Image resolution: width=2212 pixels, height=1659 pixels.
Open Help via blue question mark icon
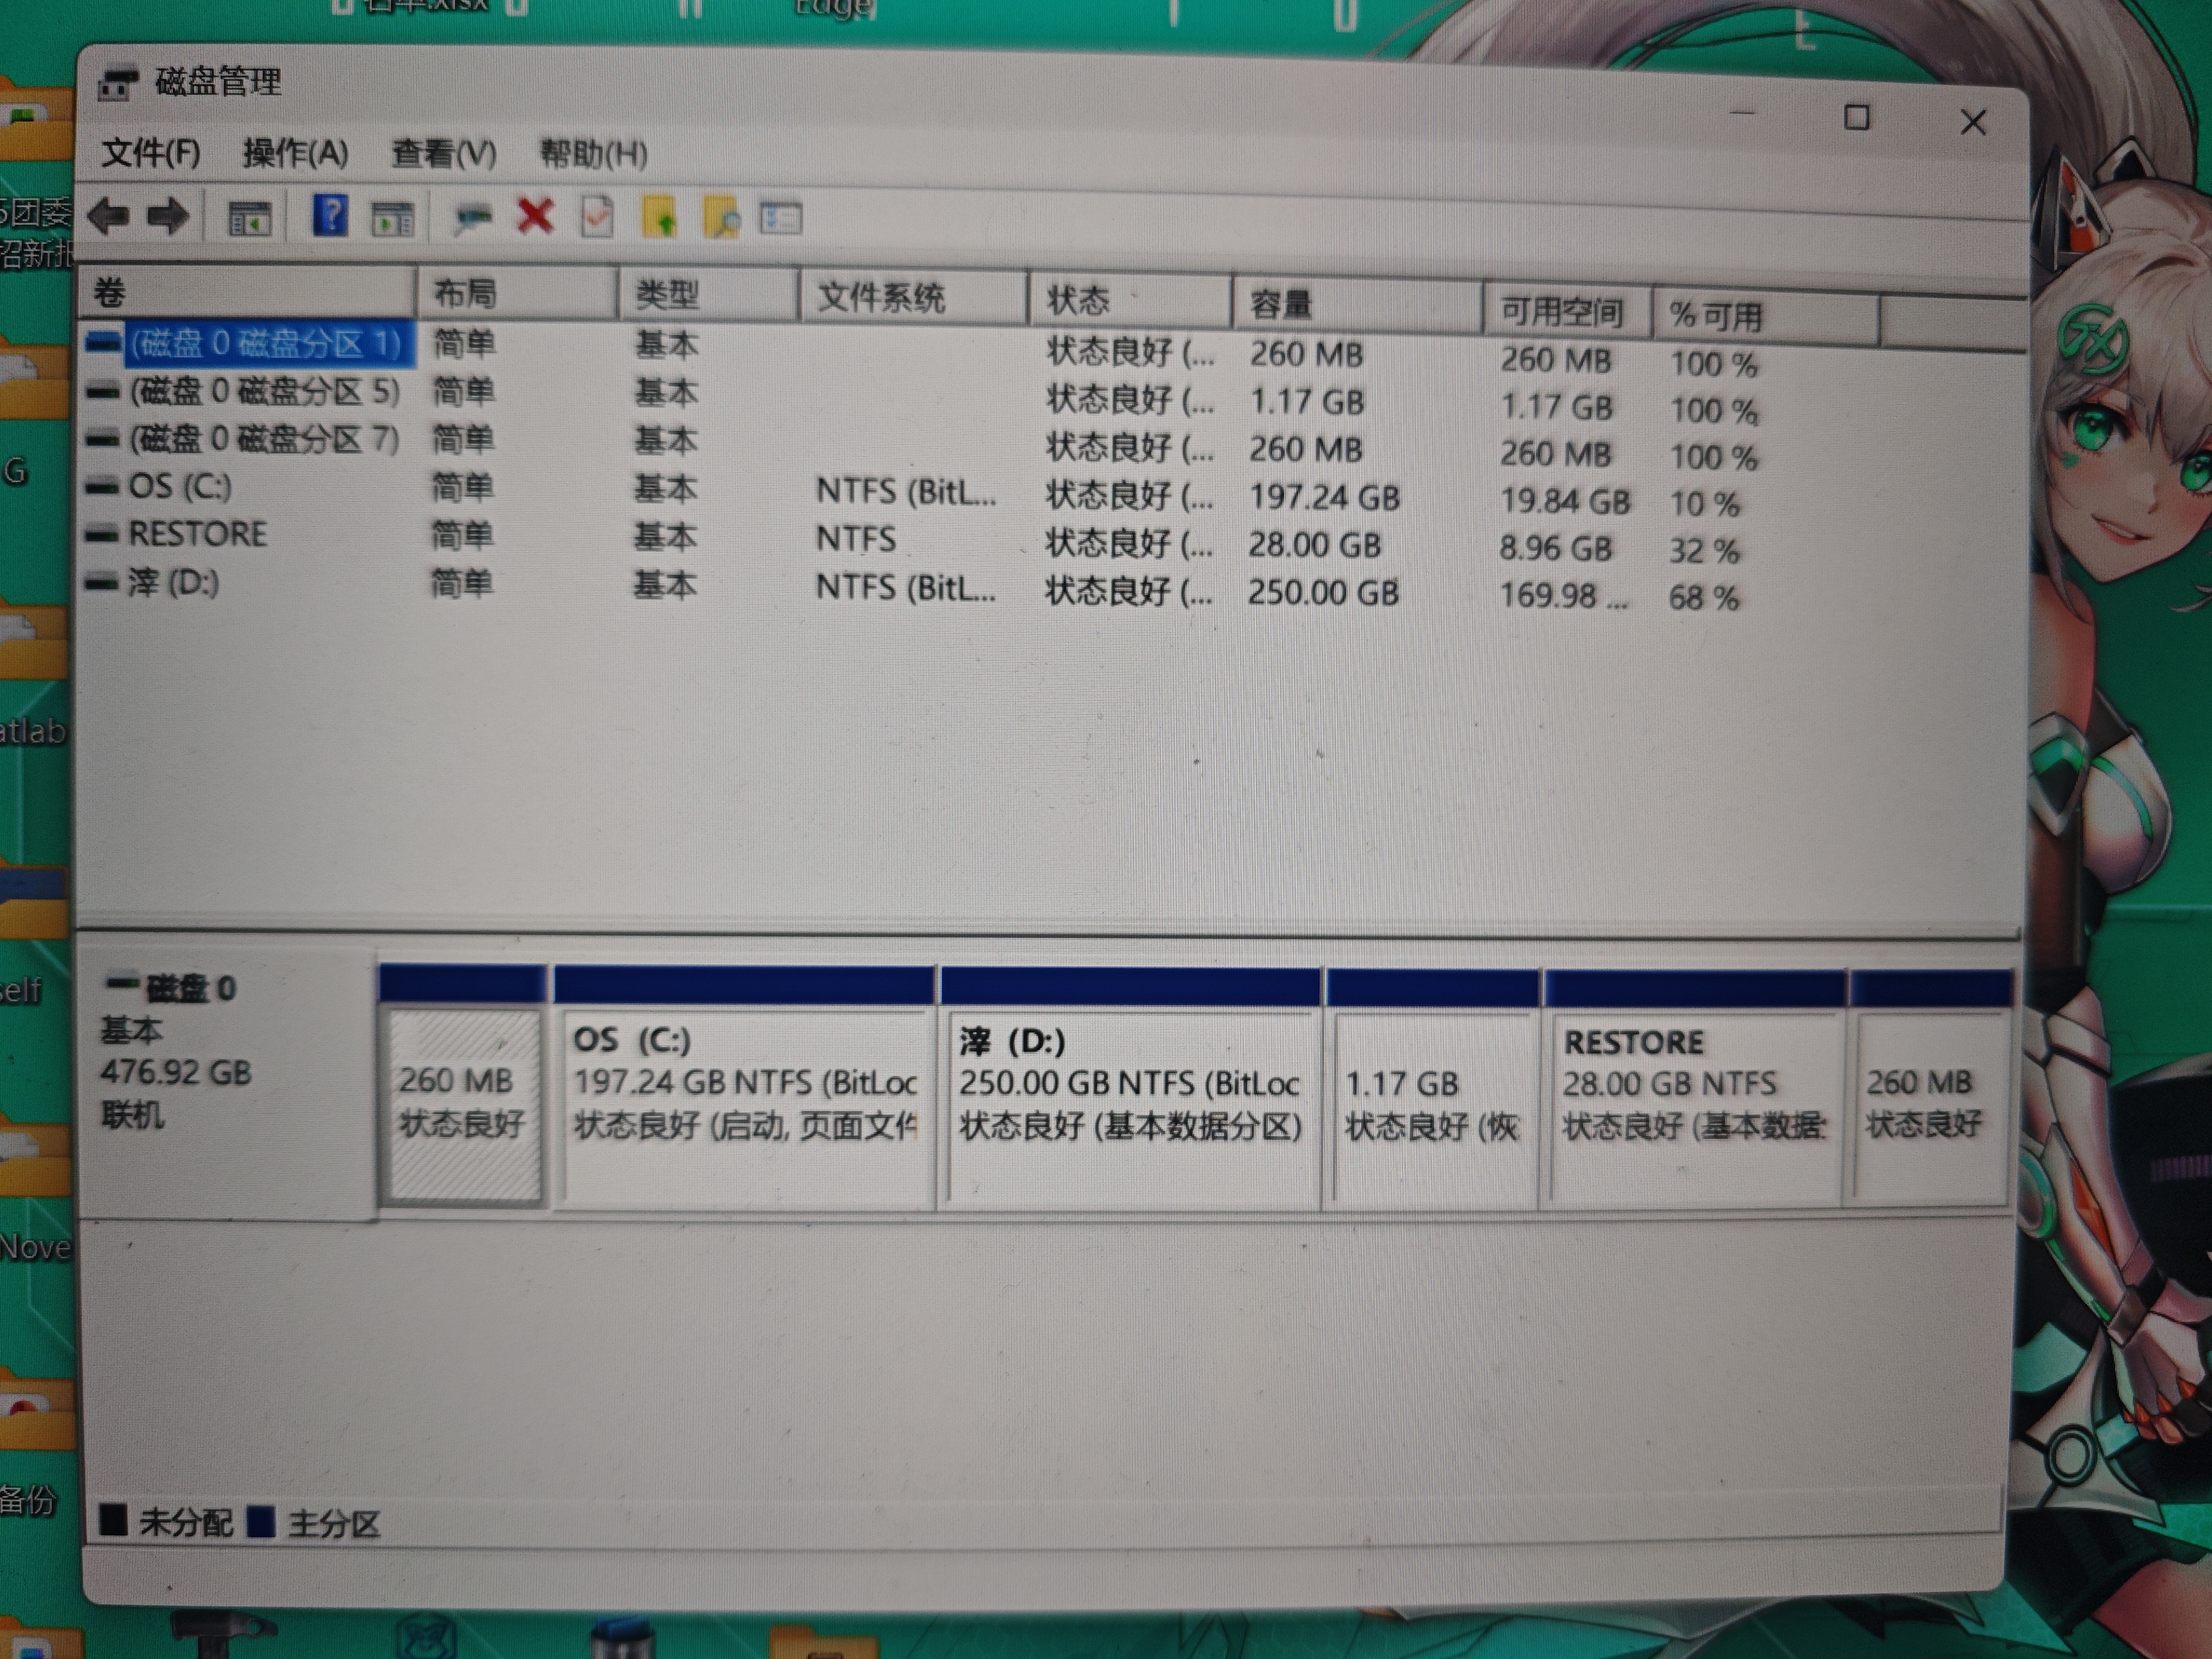point(330,215)
